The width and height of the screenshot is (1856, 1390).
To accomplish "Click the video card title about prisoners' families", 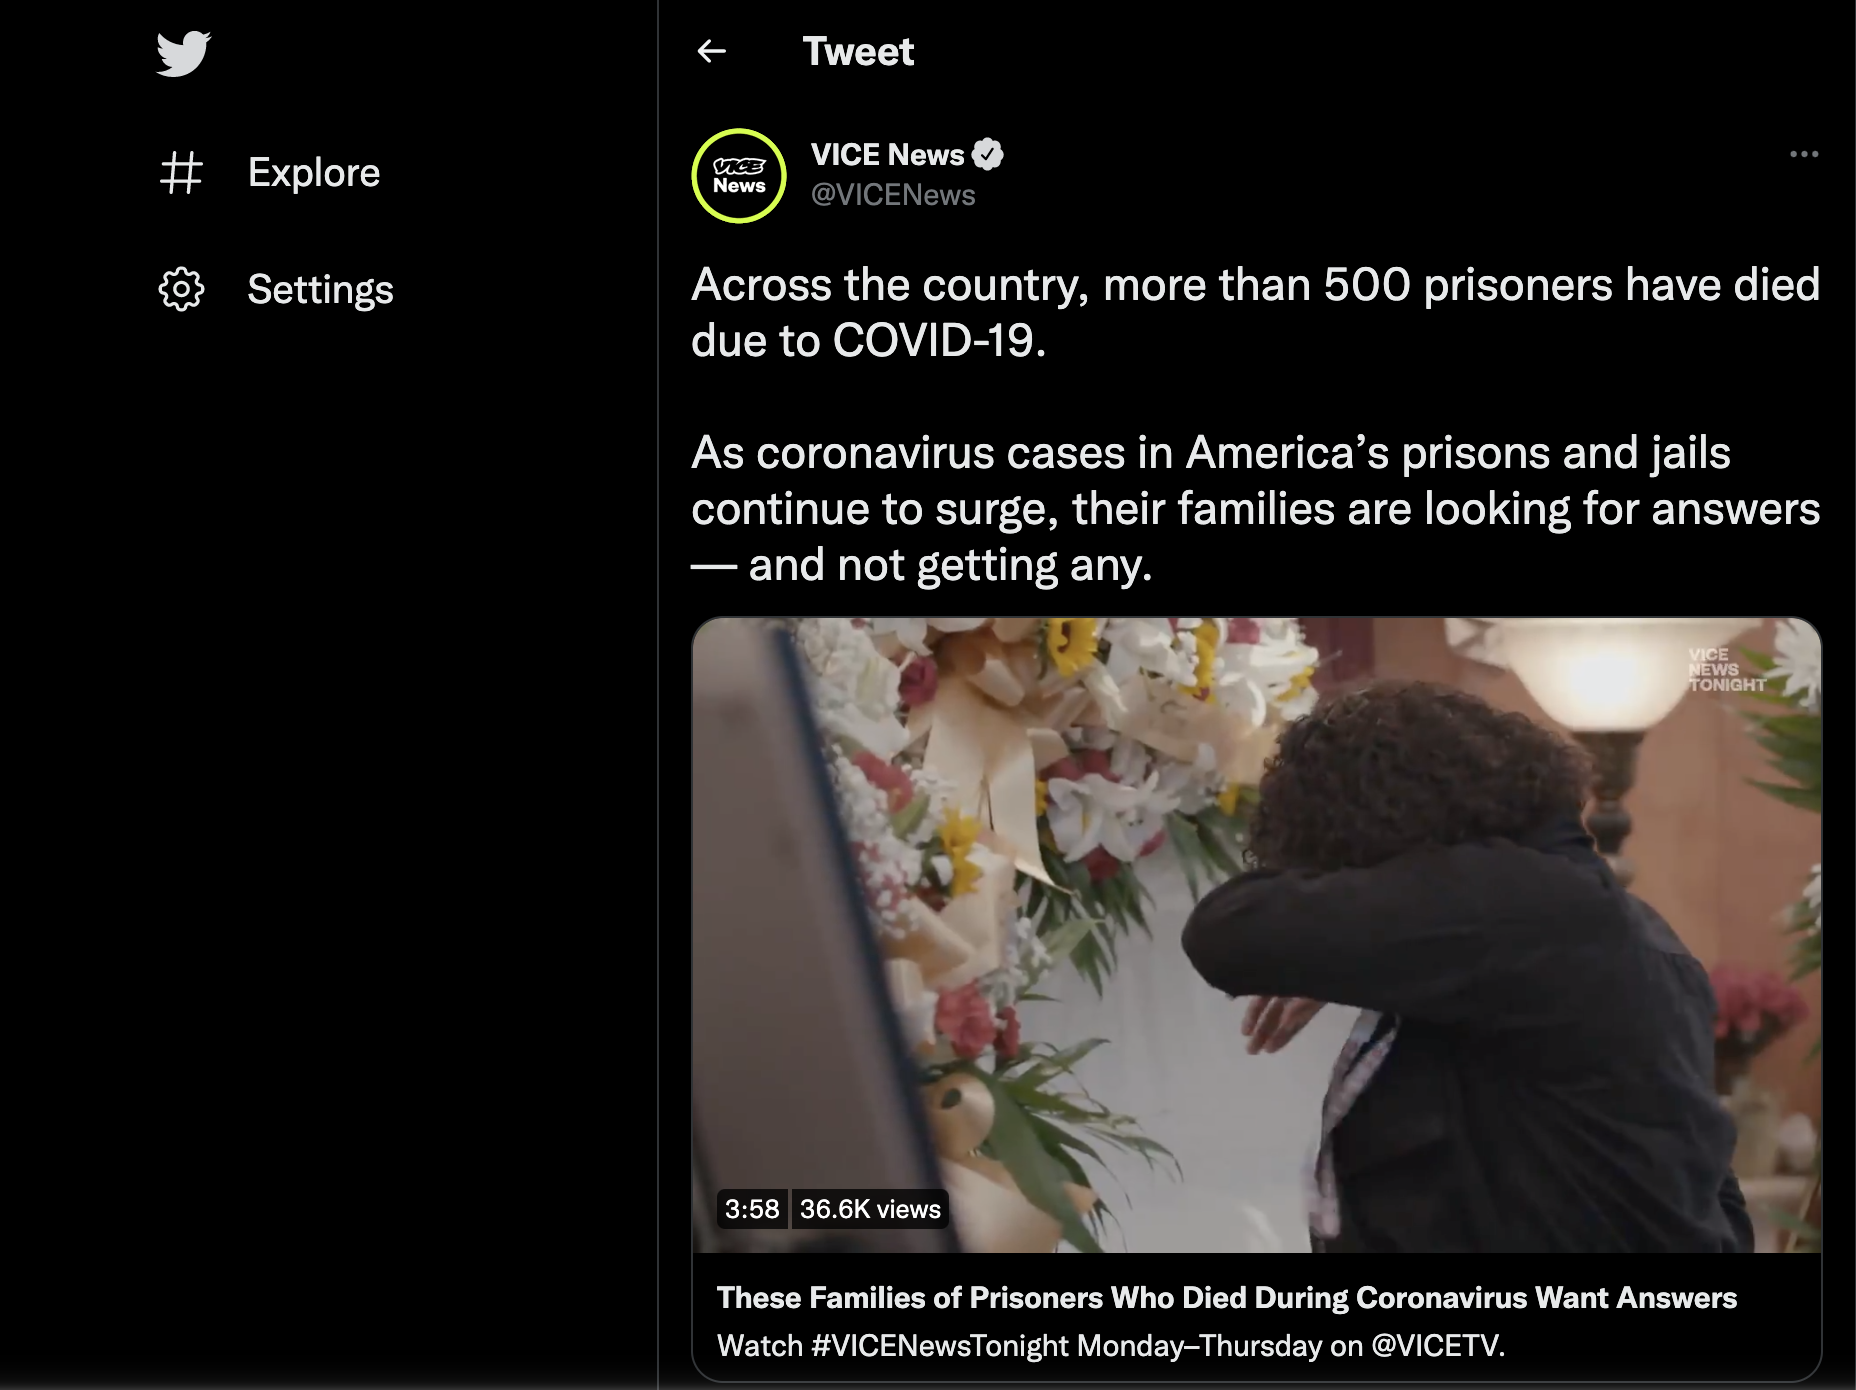I will coord(1227,1297).
